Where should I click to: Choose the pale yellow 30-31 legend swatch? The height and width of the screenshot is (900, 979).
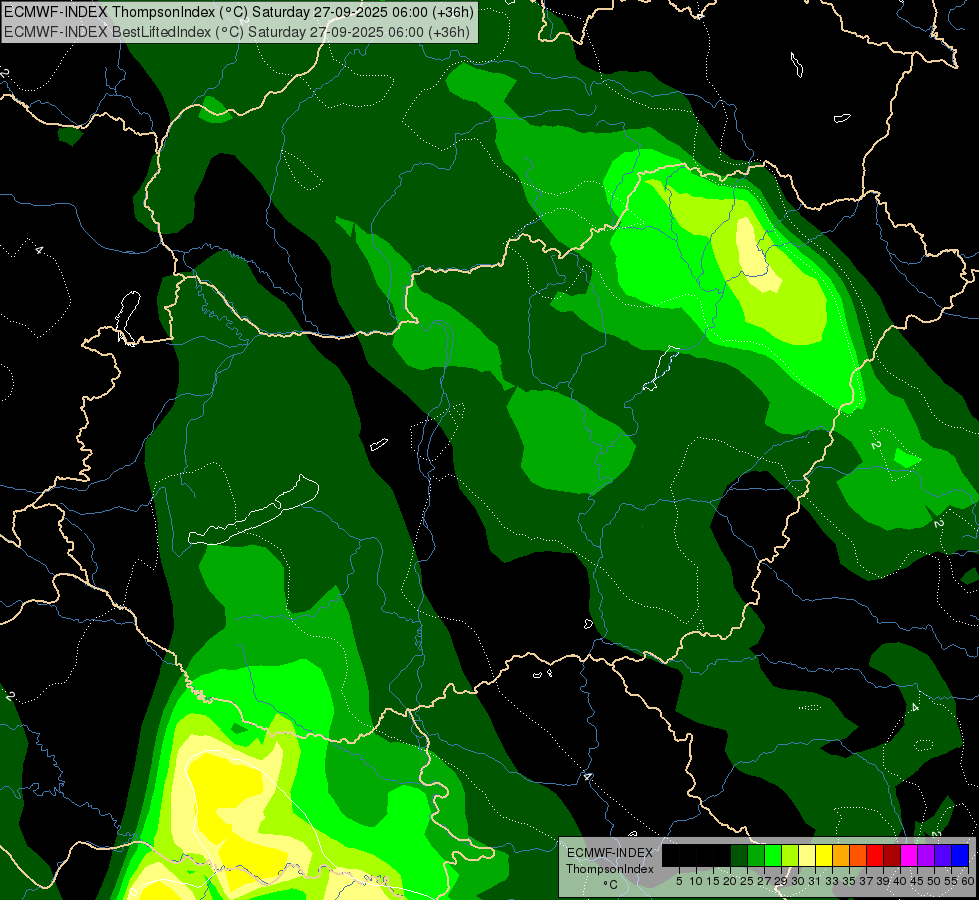pyautogui.click(x=807, y=855)
